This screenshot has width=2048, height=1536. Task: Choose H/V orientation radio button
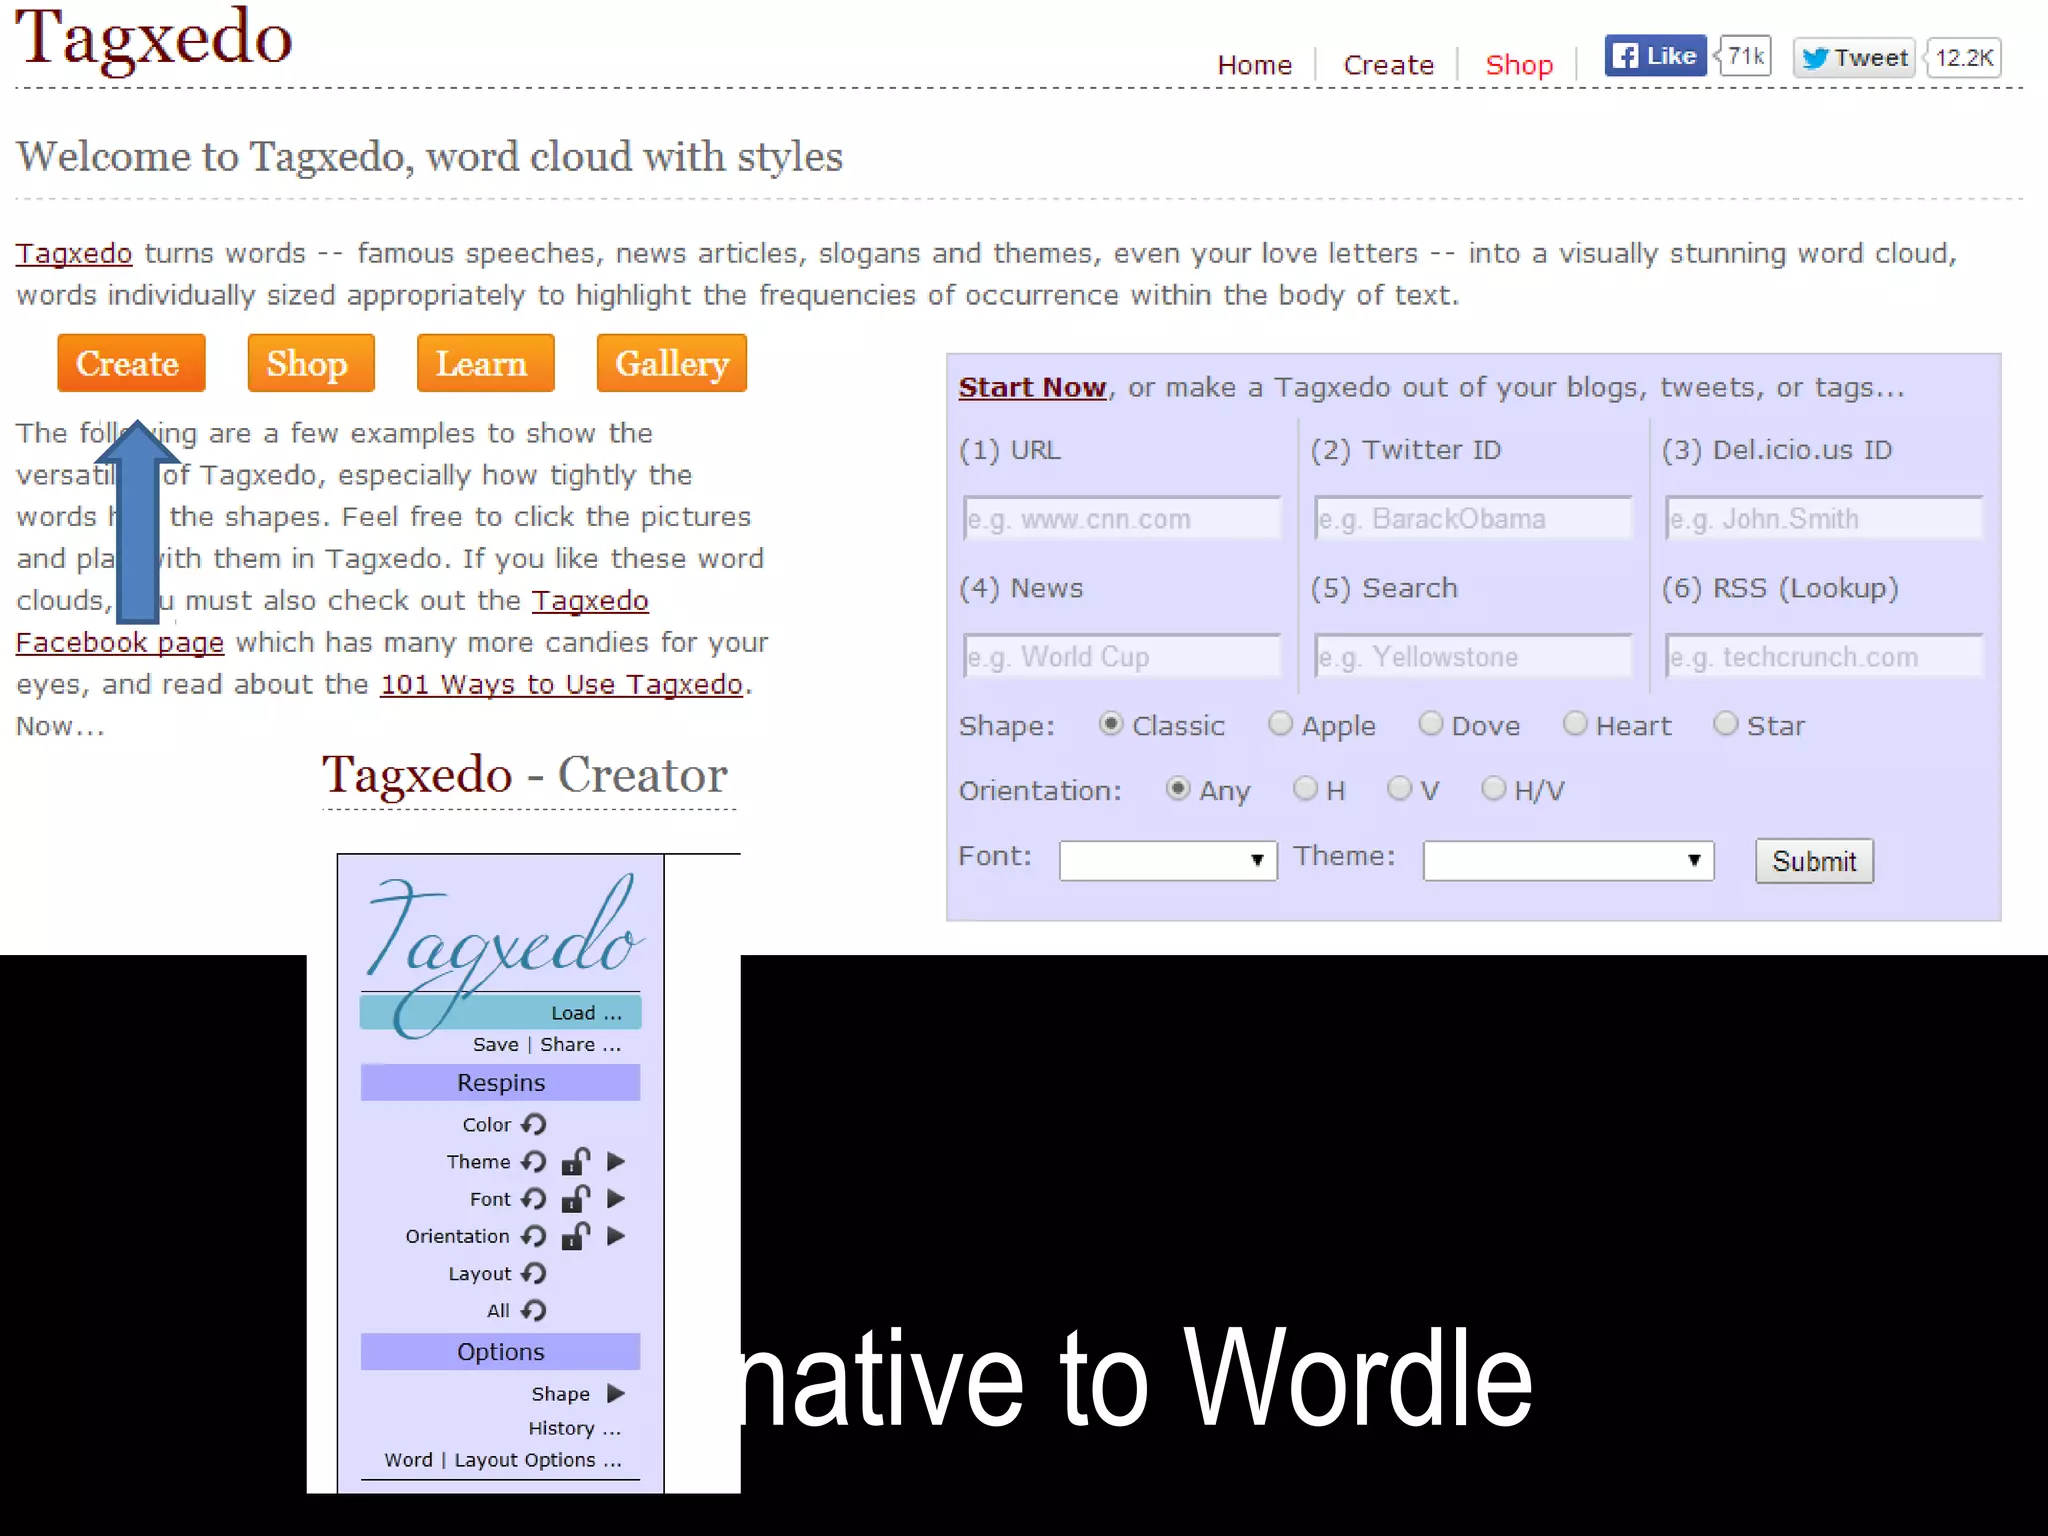click(1493, 788)
